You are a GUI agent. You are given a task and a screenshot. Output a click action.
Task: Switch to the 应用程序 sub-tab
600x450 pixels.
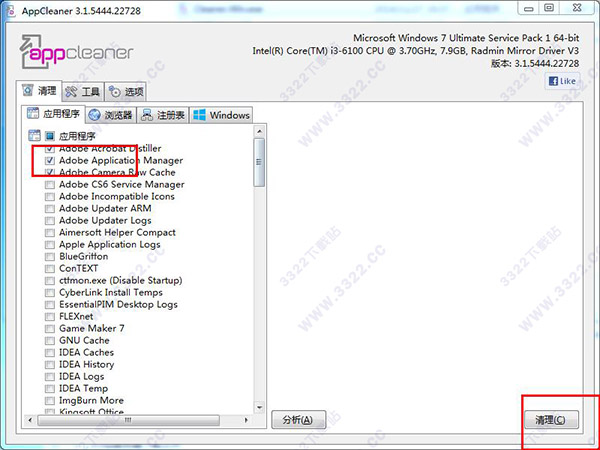[53, 114]
